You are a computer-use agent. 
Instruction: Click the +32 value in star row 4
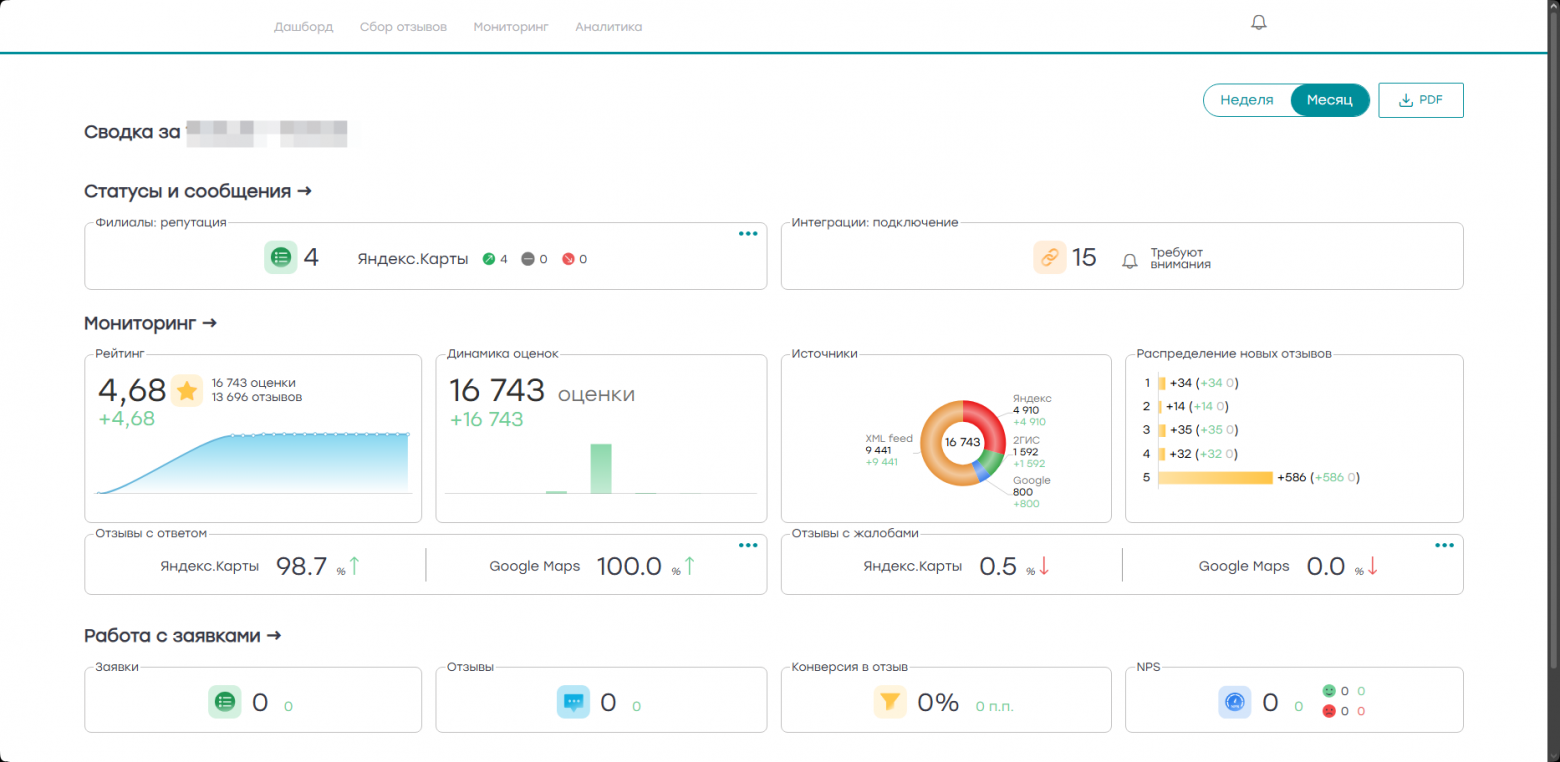1180,453
